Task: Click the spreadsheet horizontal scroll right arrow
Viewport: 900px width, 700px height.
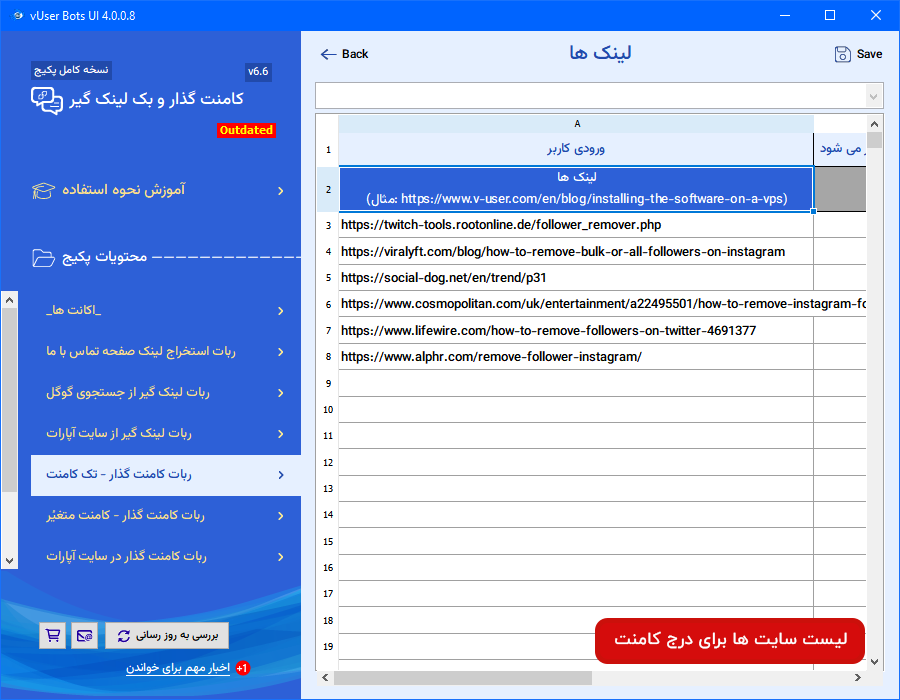Action: tap(858, 678)
